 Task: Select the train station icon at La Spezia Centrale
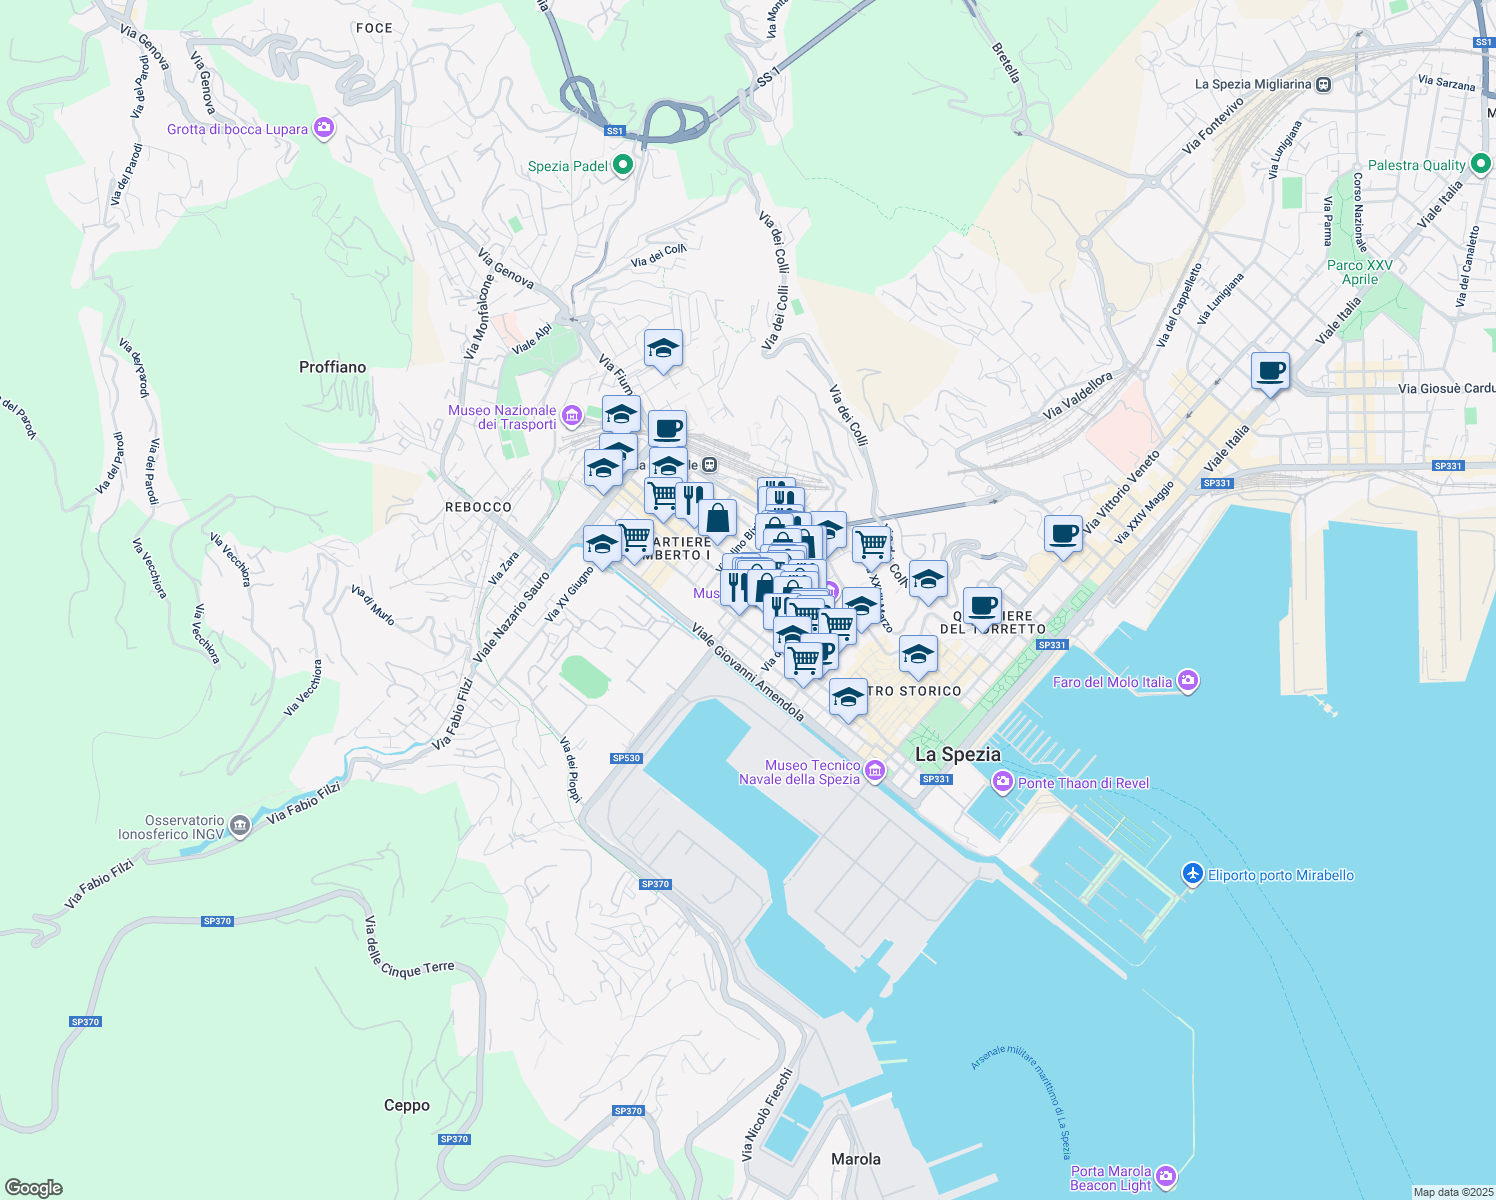point(709,464)
